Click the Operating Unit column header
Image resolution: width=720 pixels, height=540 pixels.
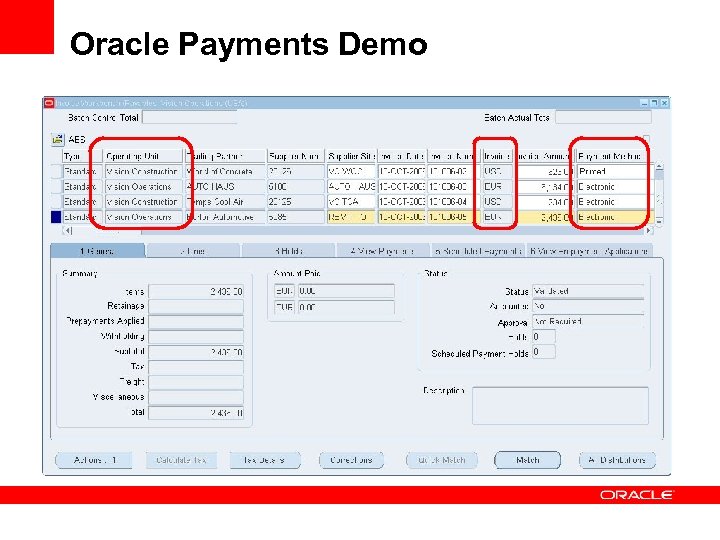(143, 156)
